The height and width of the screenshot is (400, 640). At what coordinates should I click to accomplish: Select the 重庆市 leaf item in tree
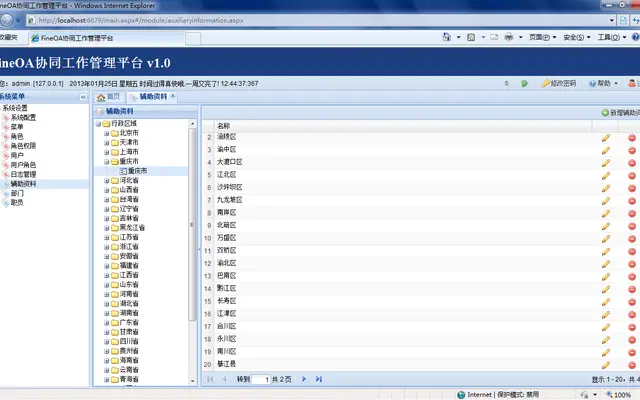tap(138, 171)
